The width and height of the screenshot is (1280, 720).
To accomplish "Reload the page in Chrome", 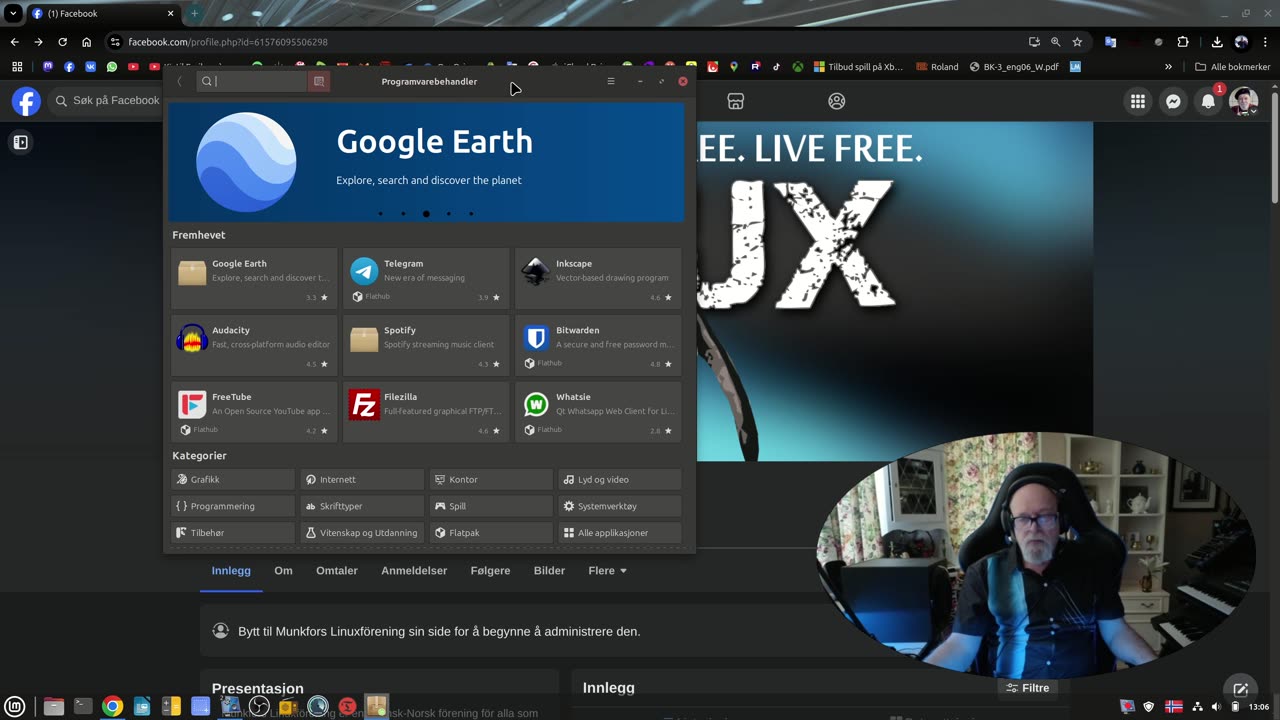I will coord(62,42).
